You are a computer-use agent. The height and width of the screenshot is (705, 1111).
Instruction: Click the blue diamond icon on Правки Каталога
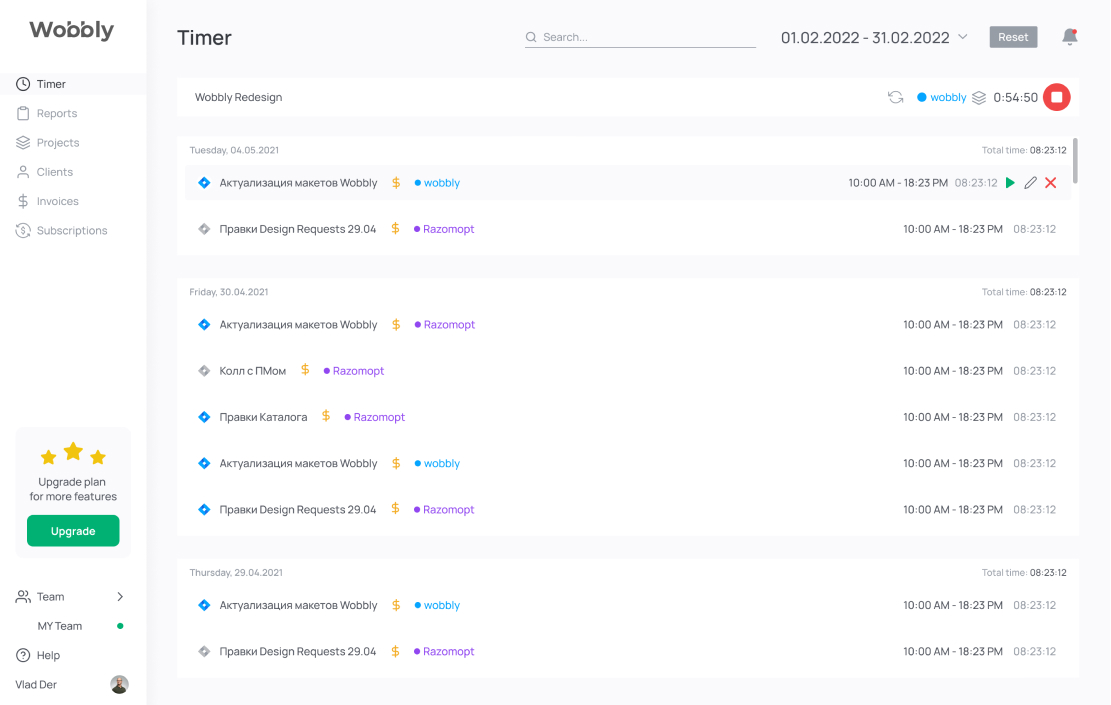coord(204,417)
